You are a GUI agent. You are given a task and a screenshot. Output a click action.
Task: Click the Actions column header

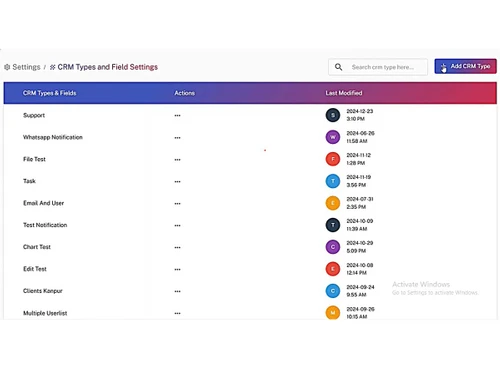[x=184, y=93]
